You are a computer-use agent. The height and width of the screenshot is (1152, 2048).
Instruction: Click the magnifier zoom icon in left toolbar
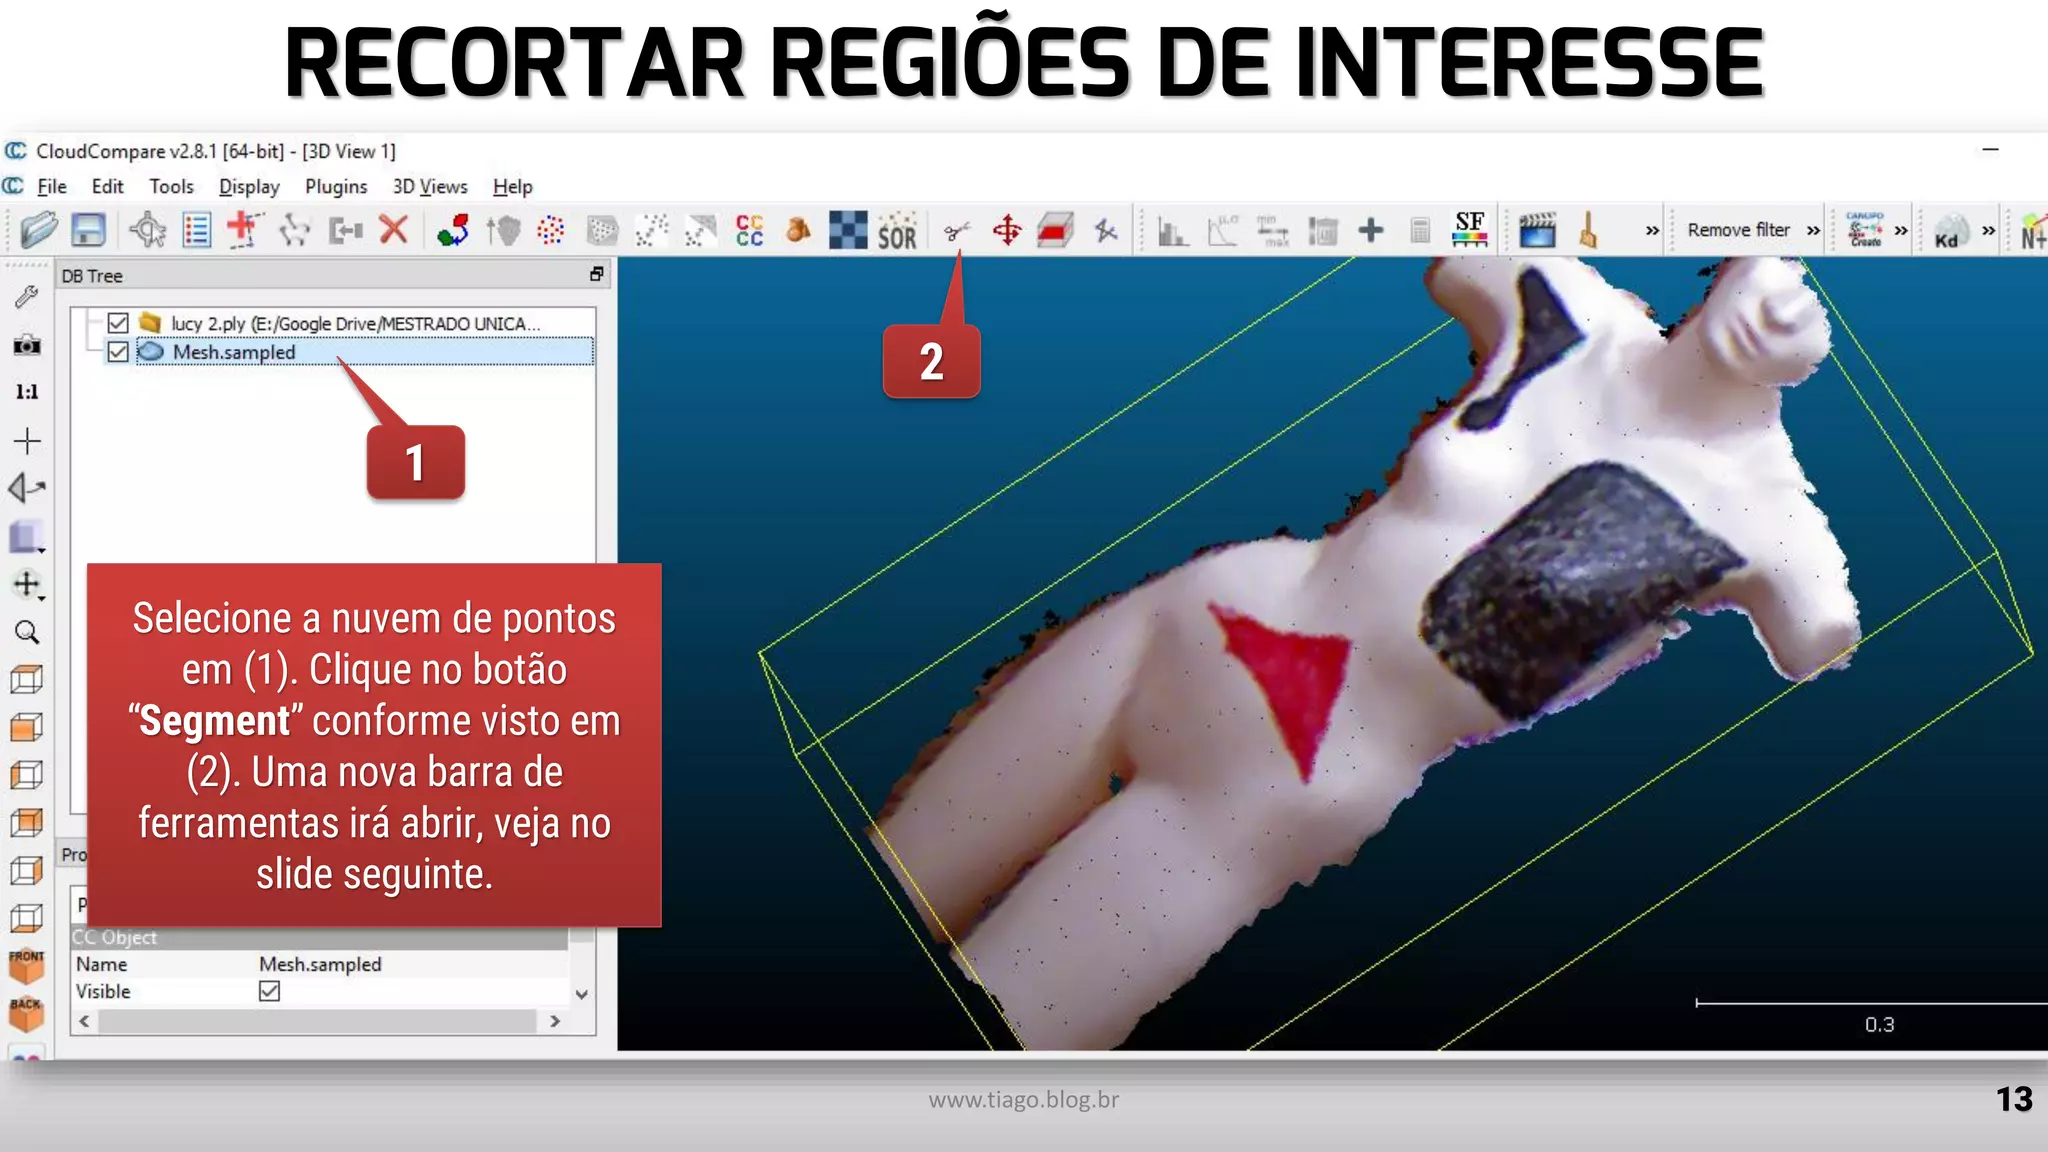point(27,632)
